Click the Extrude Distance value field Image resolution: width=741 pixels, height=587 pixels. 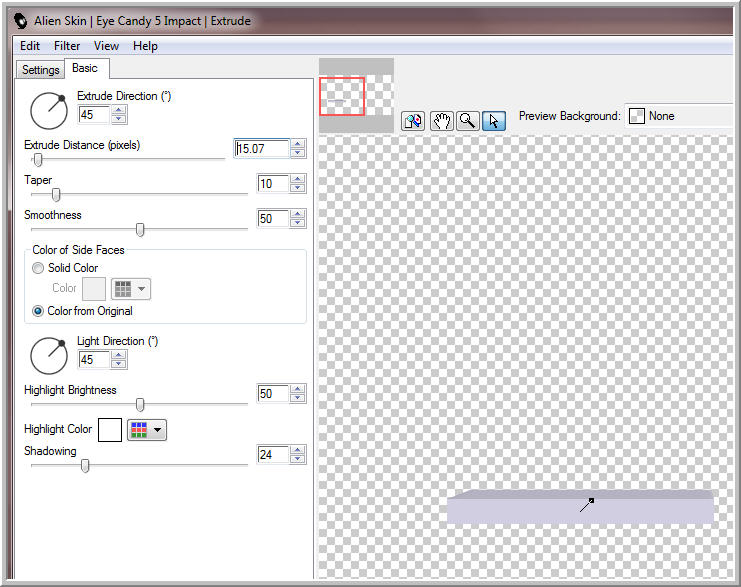(261, 149)
